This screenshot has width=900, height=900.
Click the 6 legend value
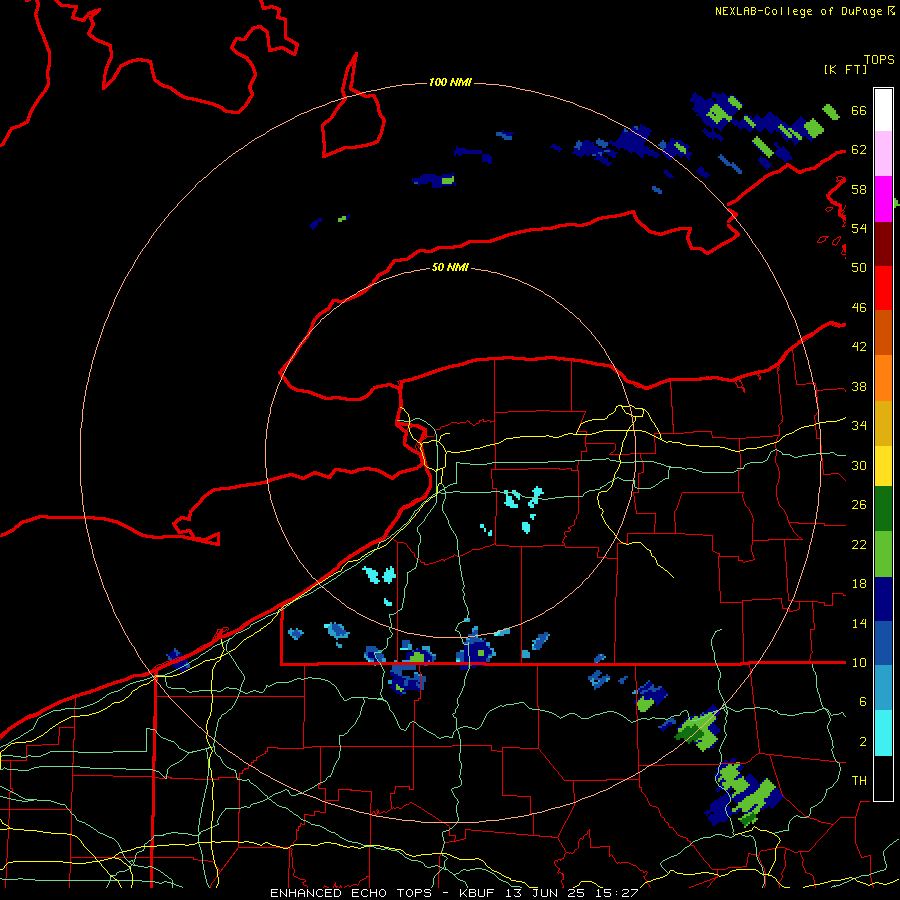point(863,701)
